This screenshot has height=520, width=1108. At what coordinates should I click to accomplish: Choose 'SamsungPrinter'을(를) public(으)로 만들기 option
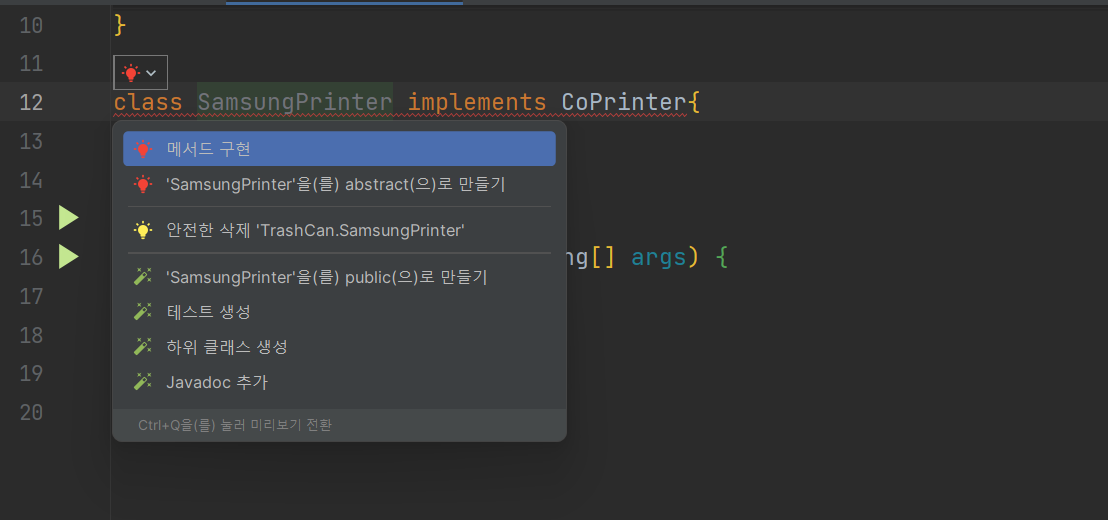pyautogui.click(x=339, y=277)
